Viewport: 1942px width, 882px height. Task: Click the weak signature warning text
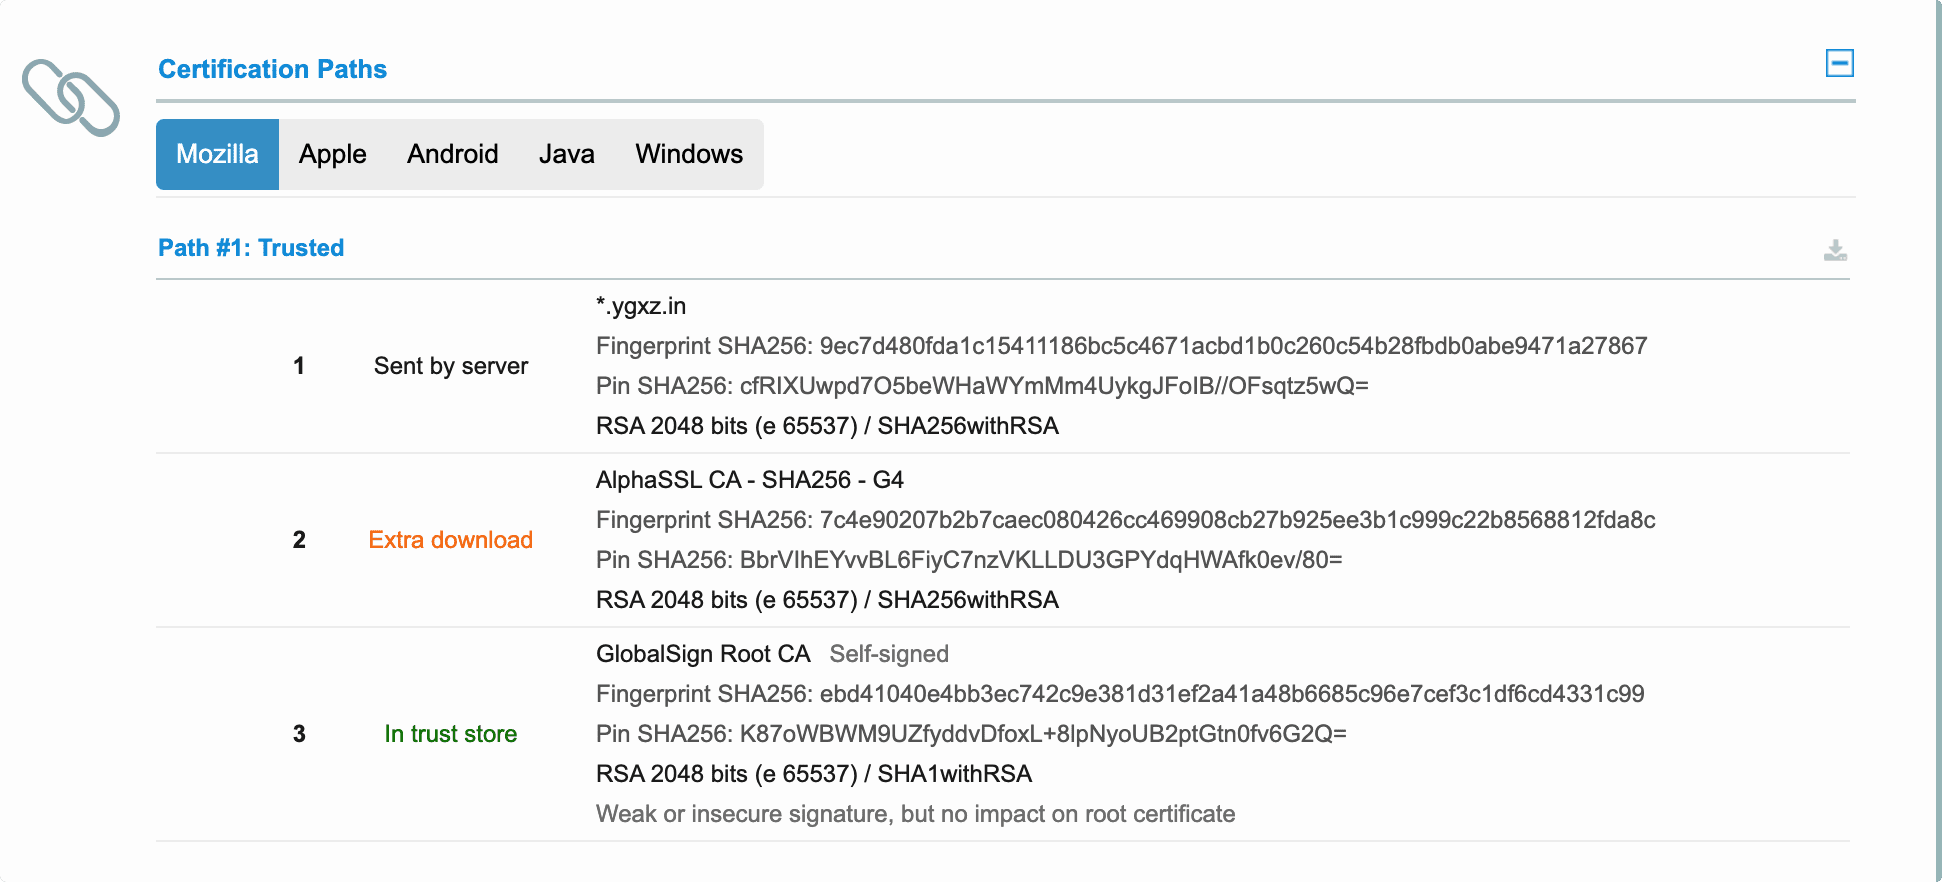coord(915,814)
